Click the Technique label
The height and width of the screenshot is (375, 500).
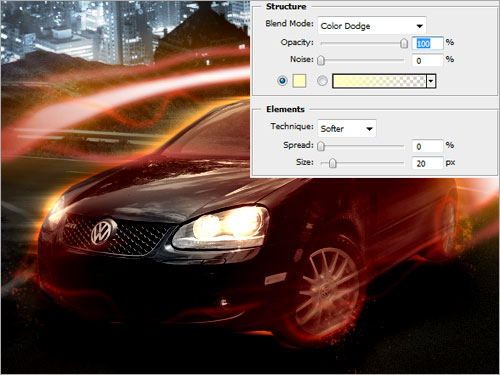point(292,126)
